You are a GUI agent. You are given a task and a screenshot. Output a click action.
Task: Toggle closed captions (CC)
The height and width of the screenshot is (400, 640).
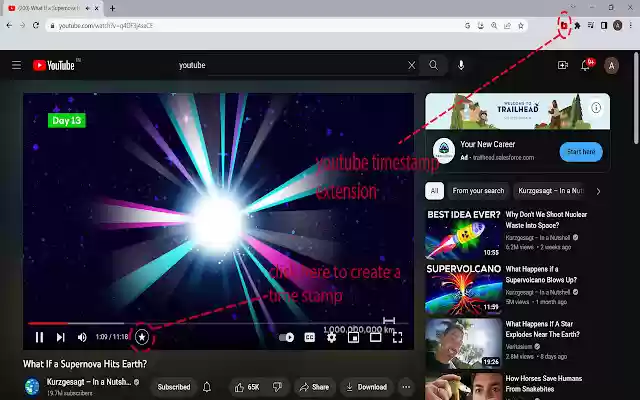(310, 337)
